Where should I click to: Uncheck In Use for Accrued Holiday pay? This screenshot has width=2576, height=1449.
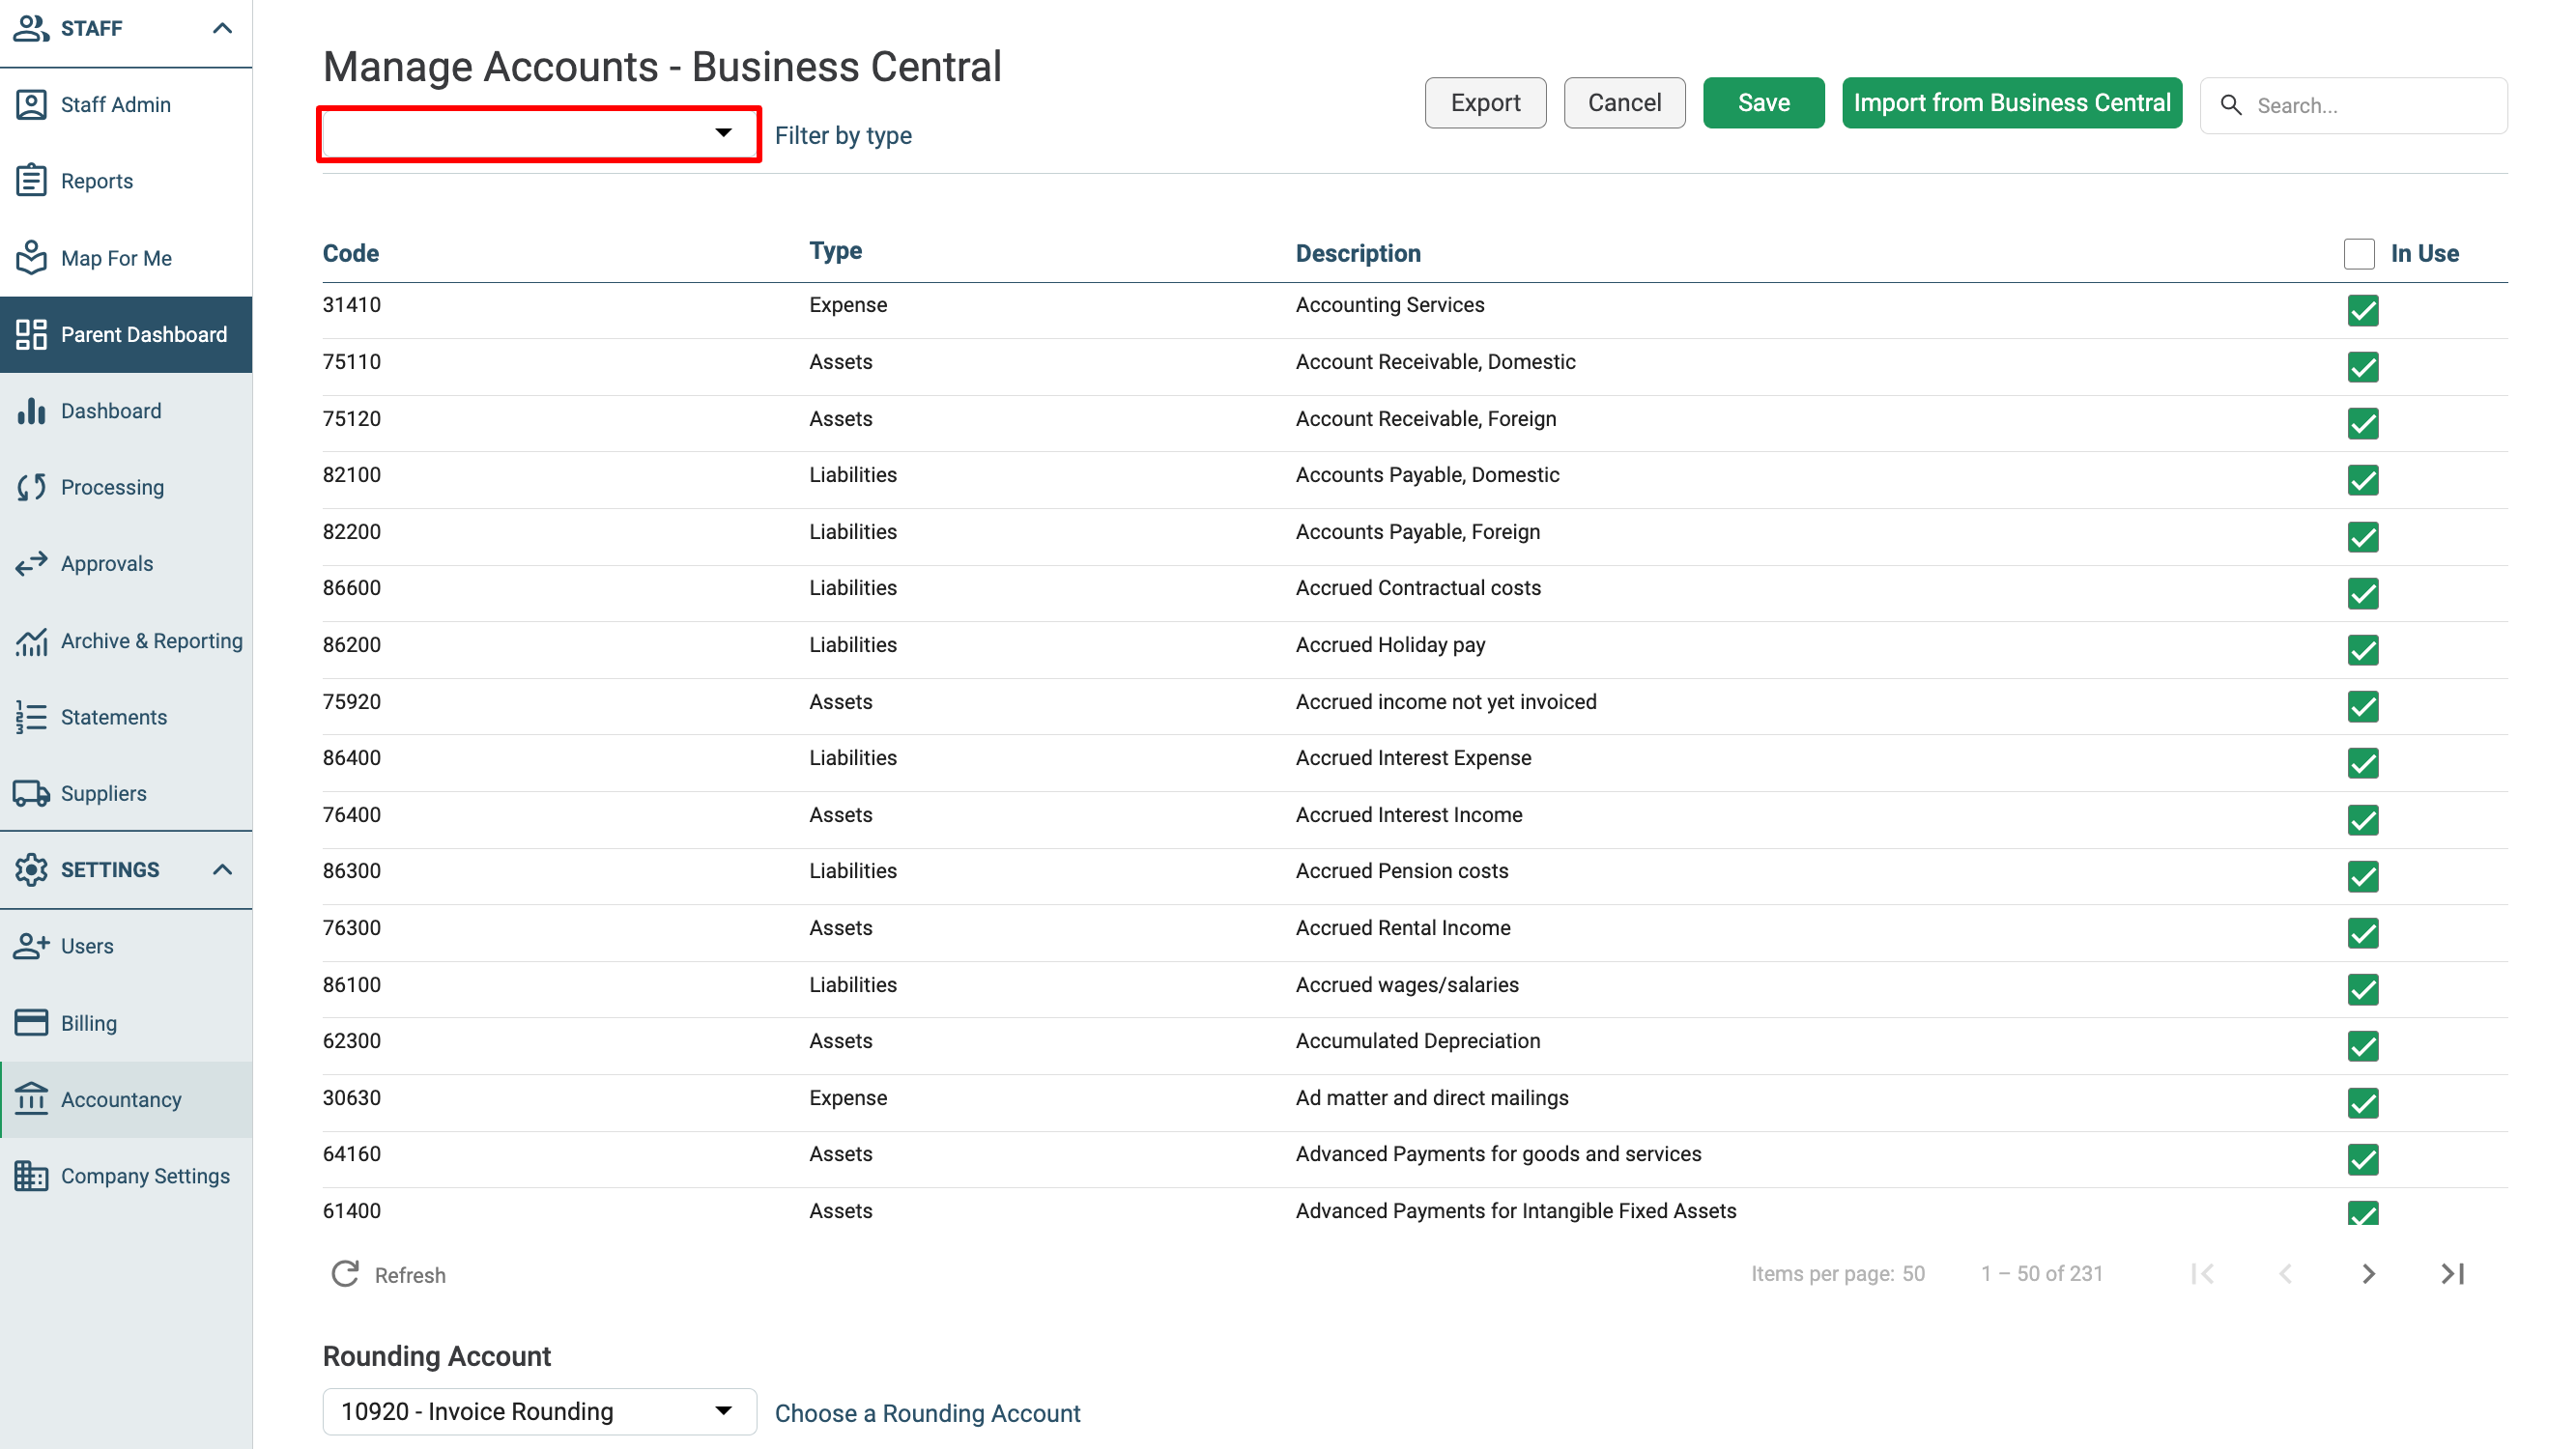[2363, 650]
